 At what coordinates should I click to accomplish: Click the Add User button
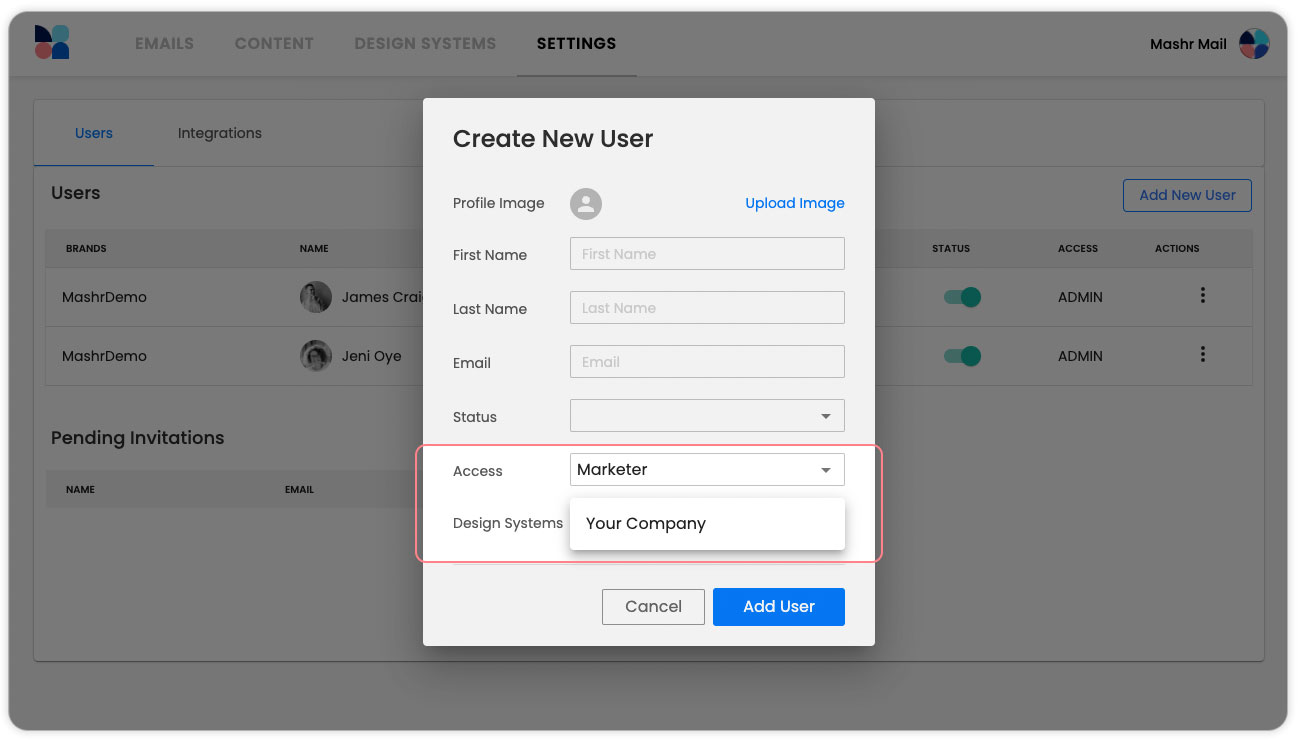point(778,607)
